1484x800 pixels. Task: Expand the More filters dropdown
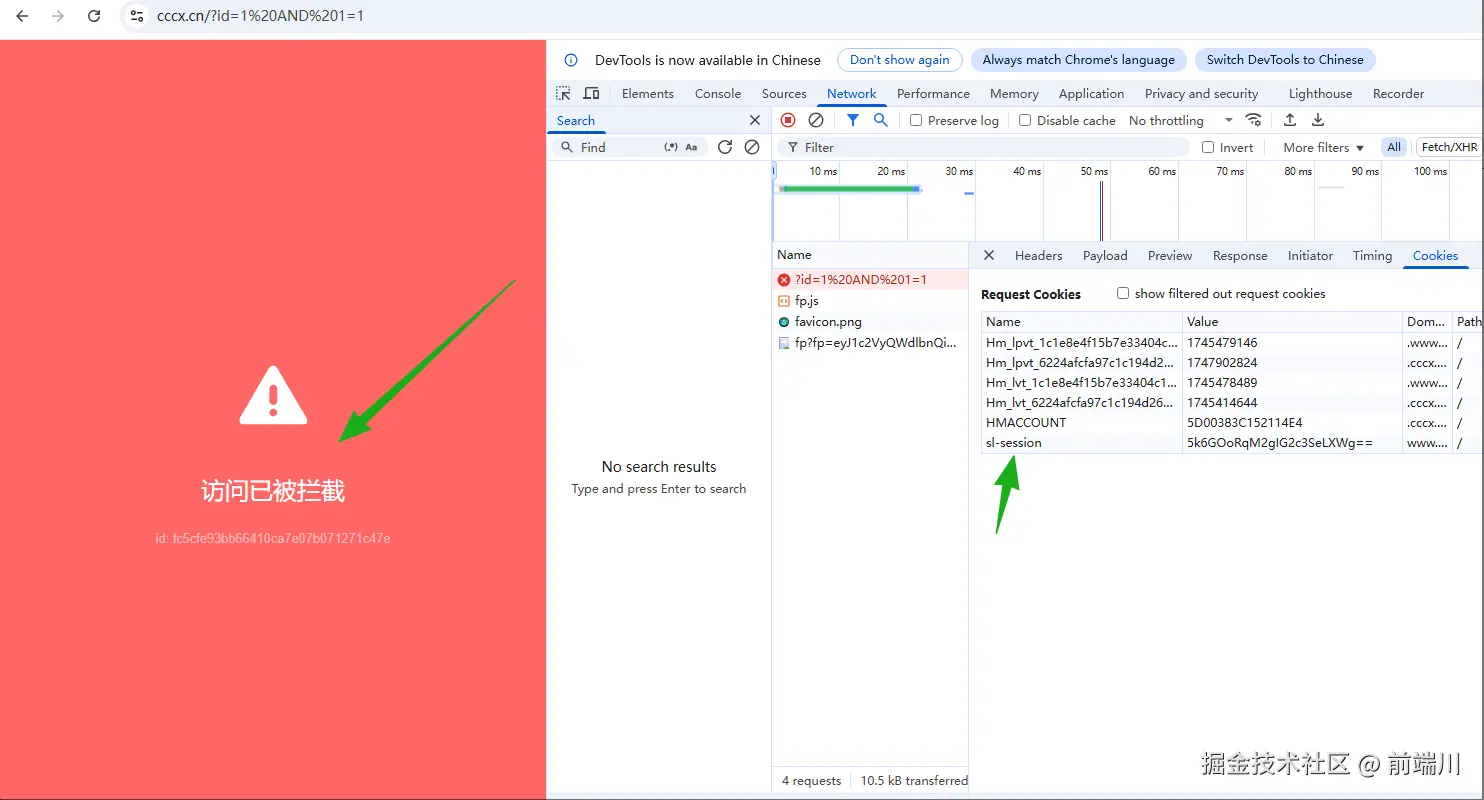(1323, 147)
